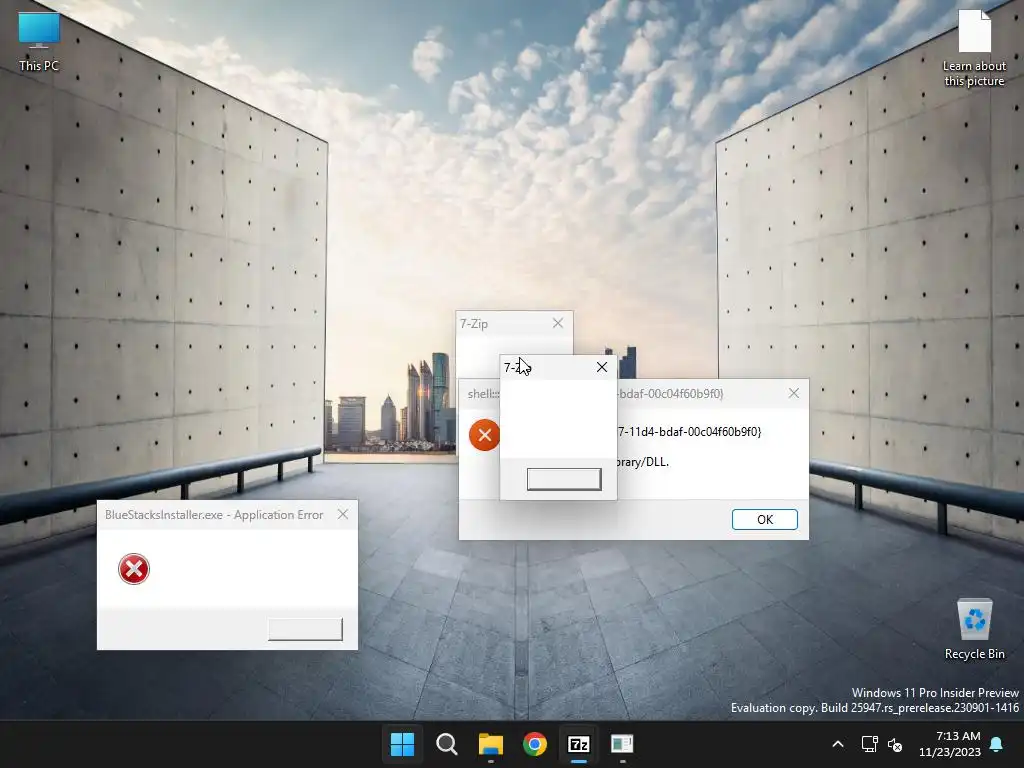
Task: Open the This PC desktop icon
Action: click(x=39, y=40)
